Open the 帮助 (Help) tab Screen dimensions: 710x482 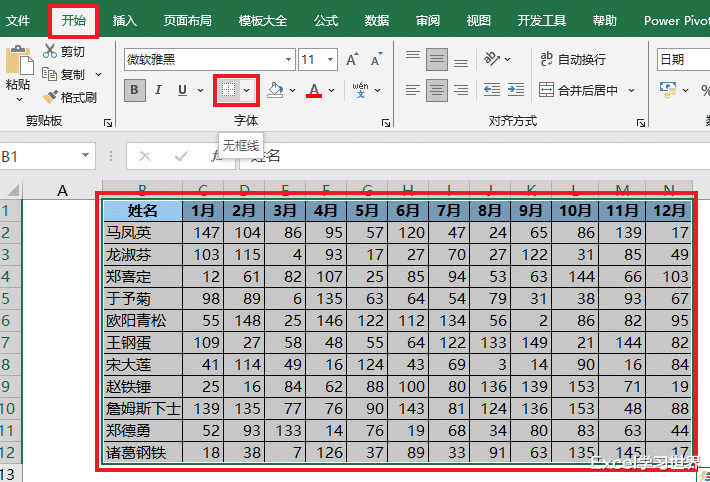pos(604,20)
